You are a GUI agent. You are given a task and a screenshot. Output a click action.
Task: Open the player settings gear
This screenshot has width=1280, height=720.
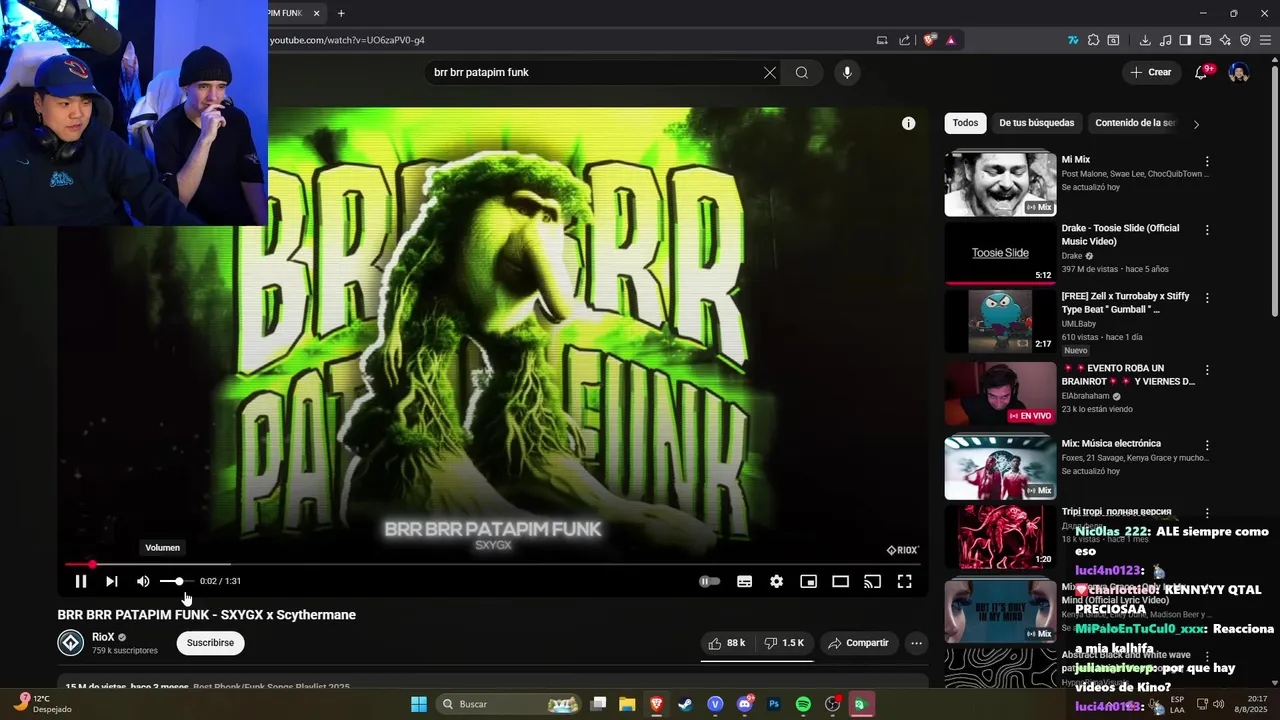(776, 581)
